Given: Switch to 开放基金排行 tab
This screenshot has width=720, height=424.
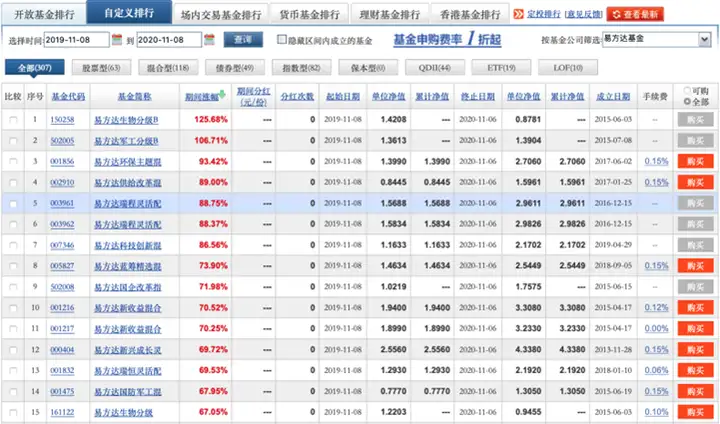Looking at the screenshot, I should (44, 14).
